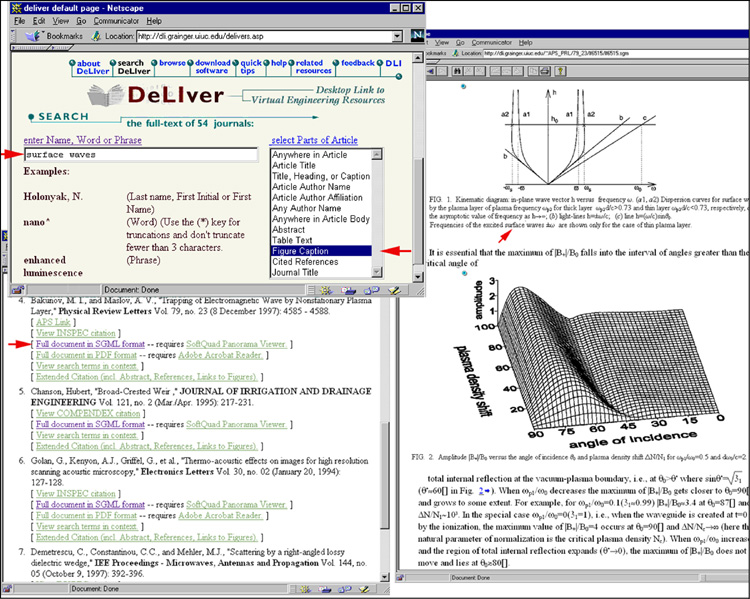This screenshot has width=750, height=599.
Task: Click the download software navigation link
Action: 212,67
